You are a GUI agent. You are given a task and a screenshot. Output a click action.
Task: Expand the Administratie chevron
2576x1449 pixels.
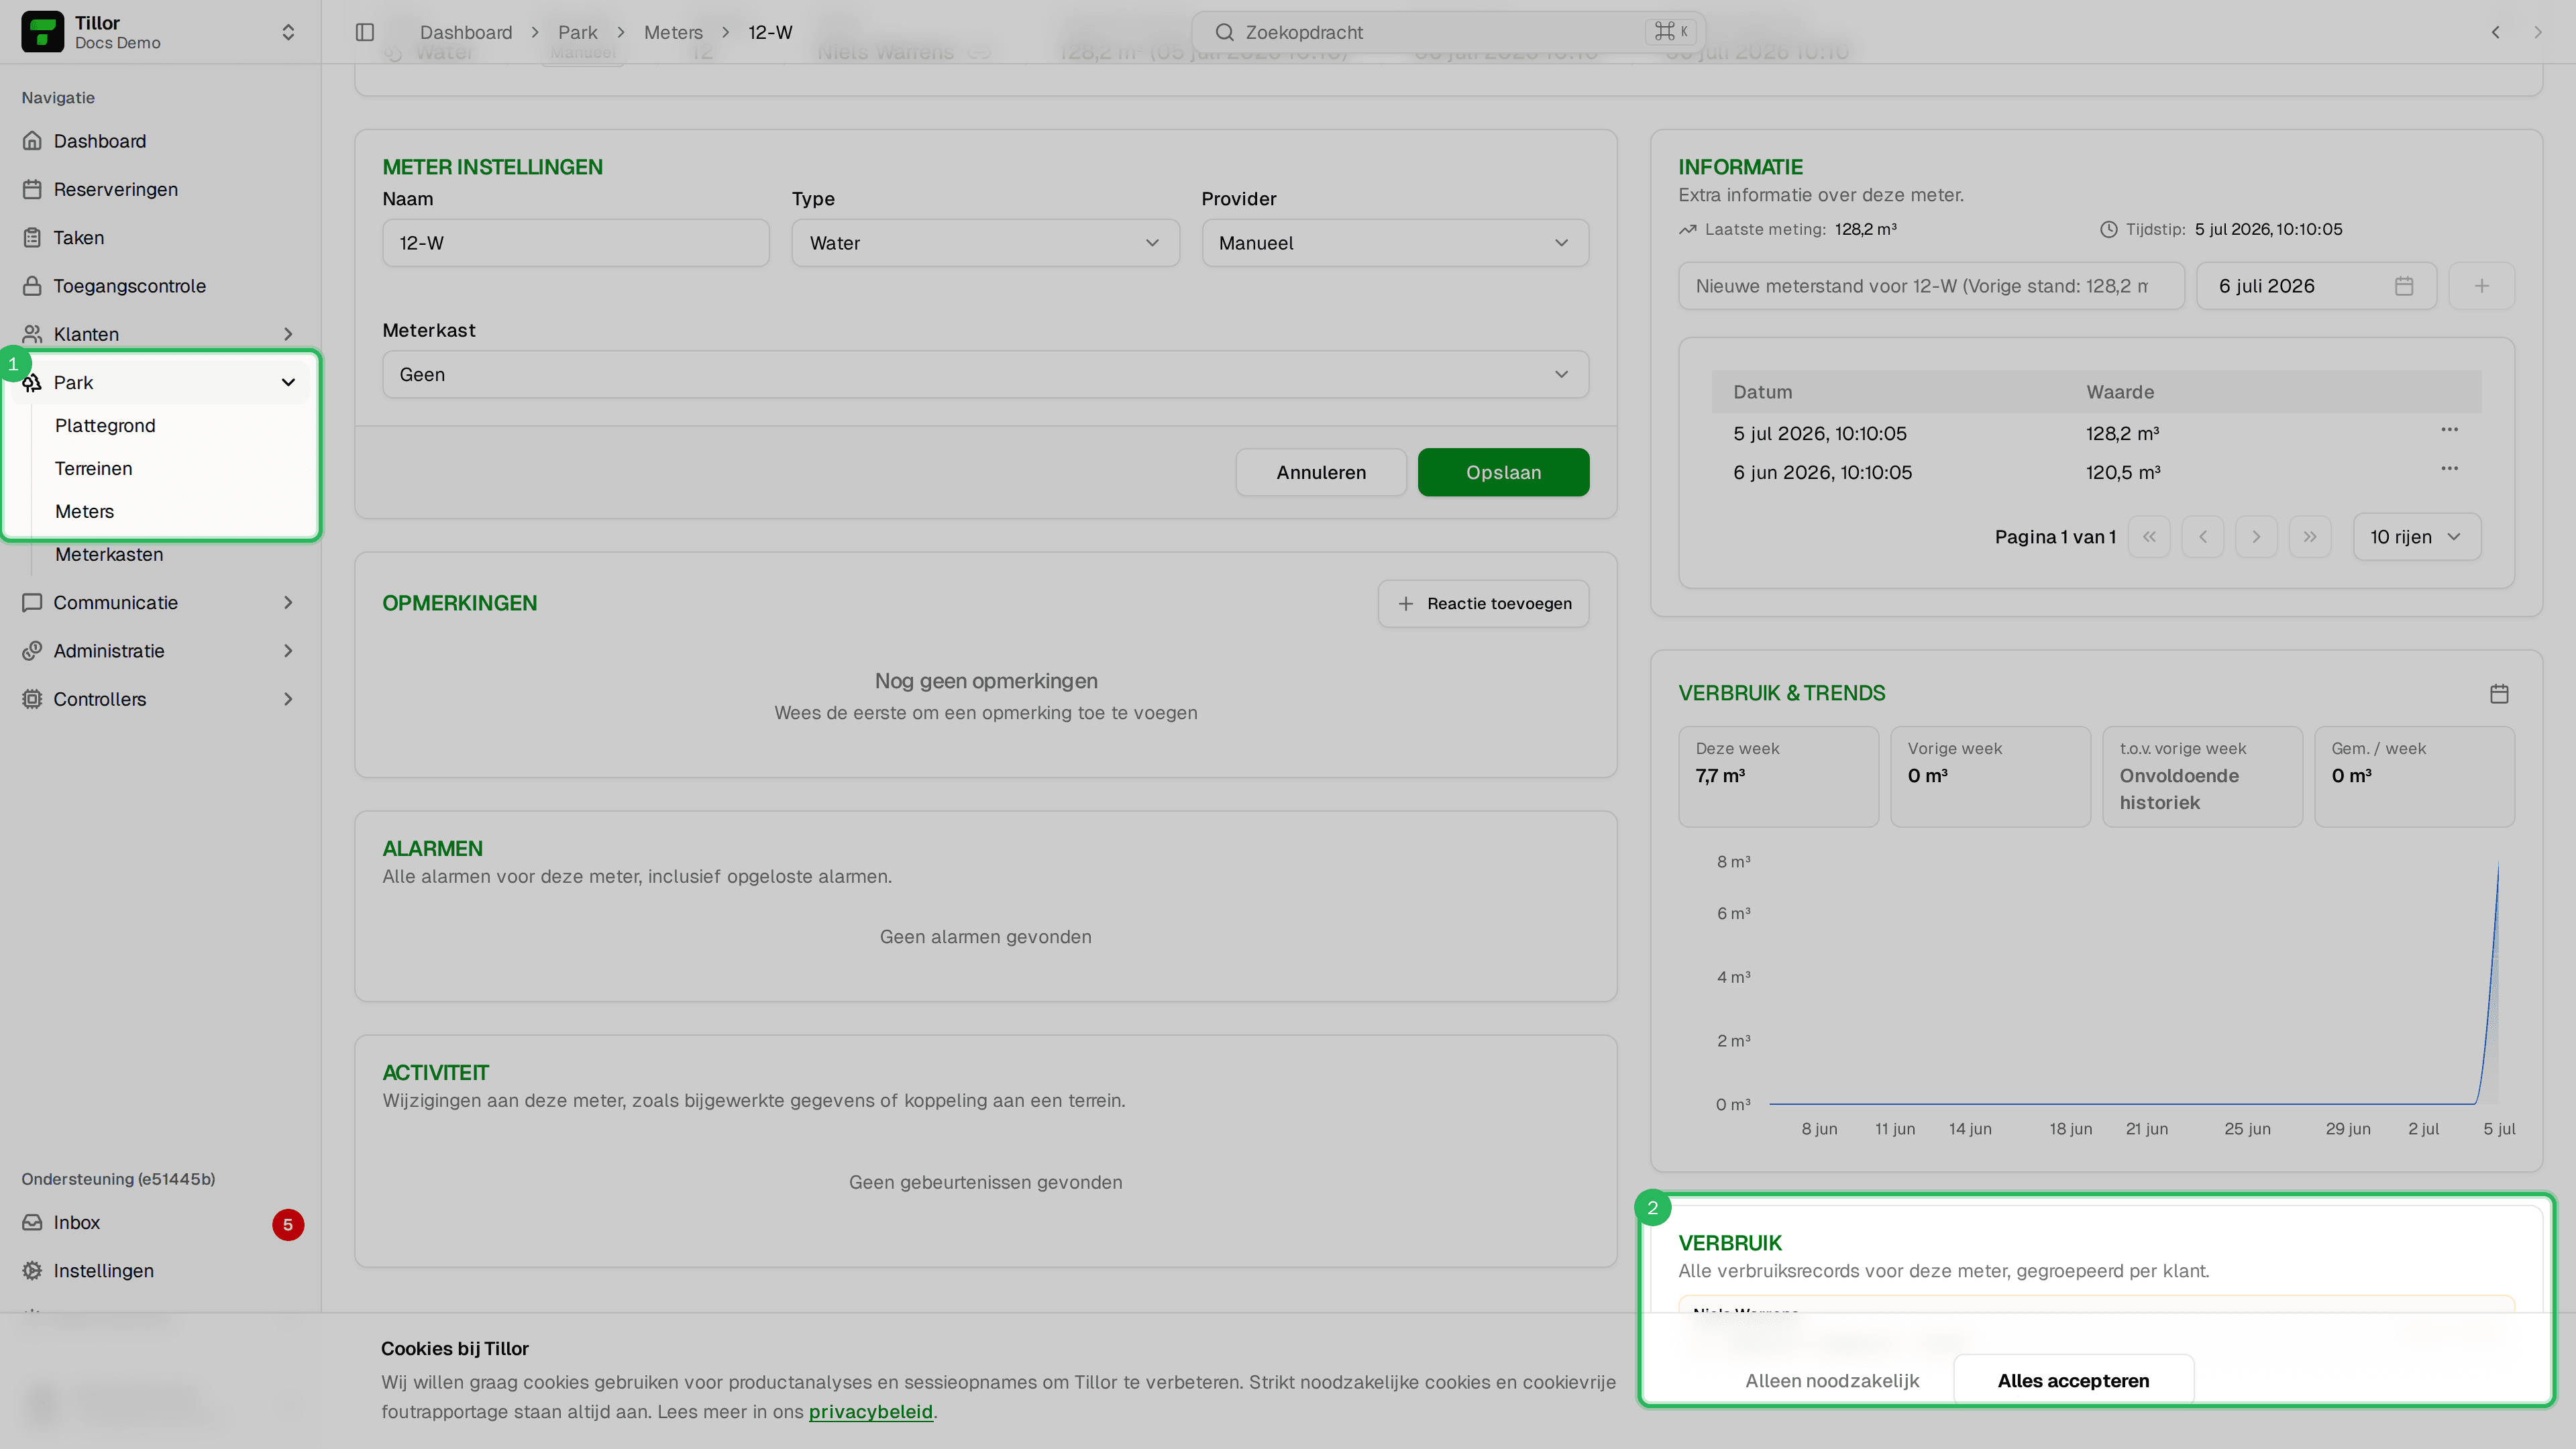[x=288, y=651]
